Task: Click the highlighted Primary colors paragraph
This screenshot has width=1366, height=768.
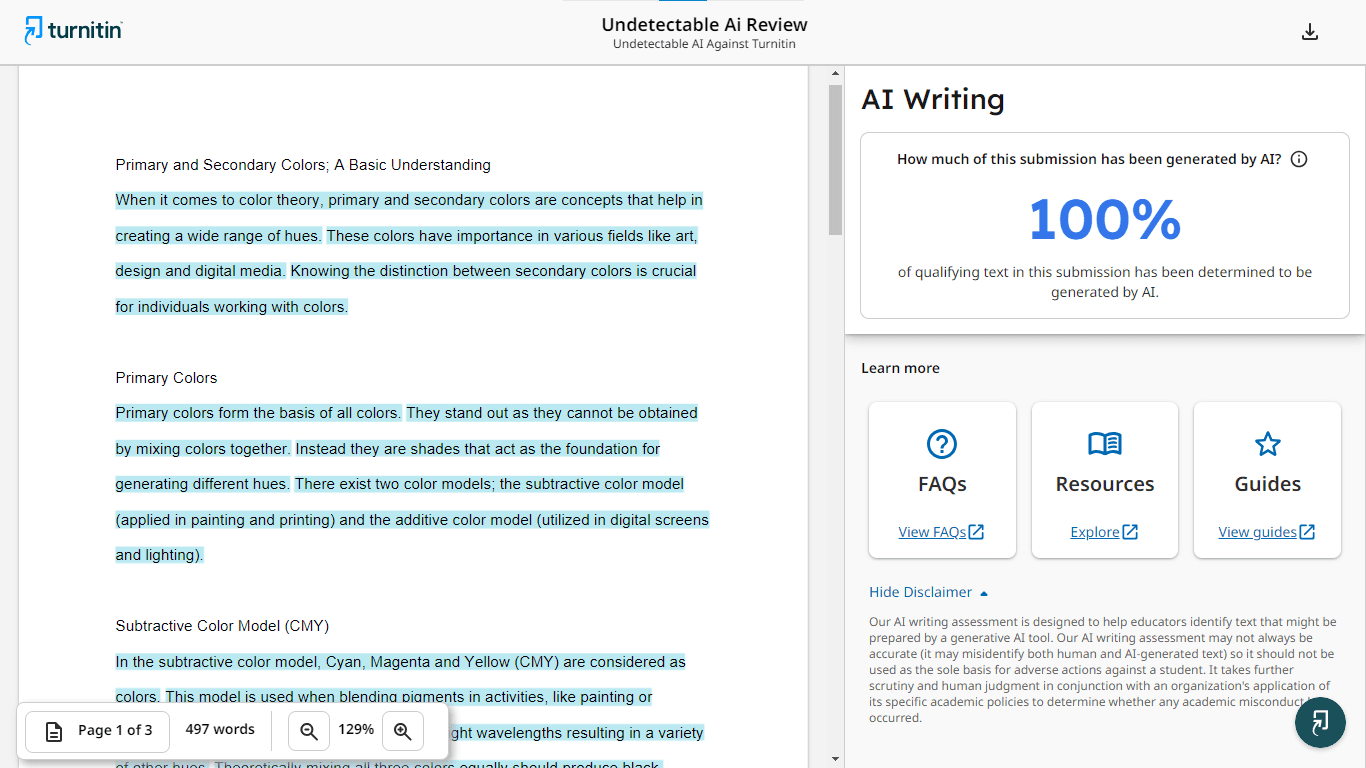Action: coord(410,484)
